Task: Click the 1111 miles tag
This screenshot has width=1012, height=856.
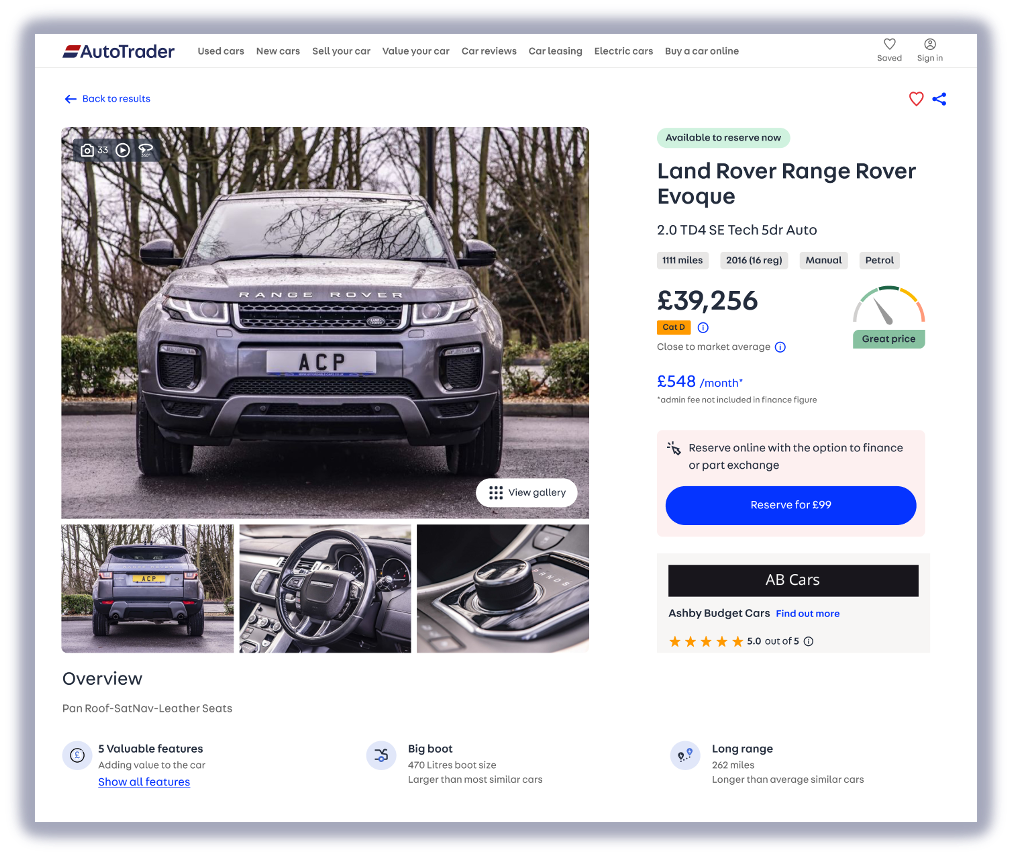Action: point(683,260)
